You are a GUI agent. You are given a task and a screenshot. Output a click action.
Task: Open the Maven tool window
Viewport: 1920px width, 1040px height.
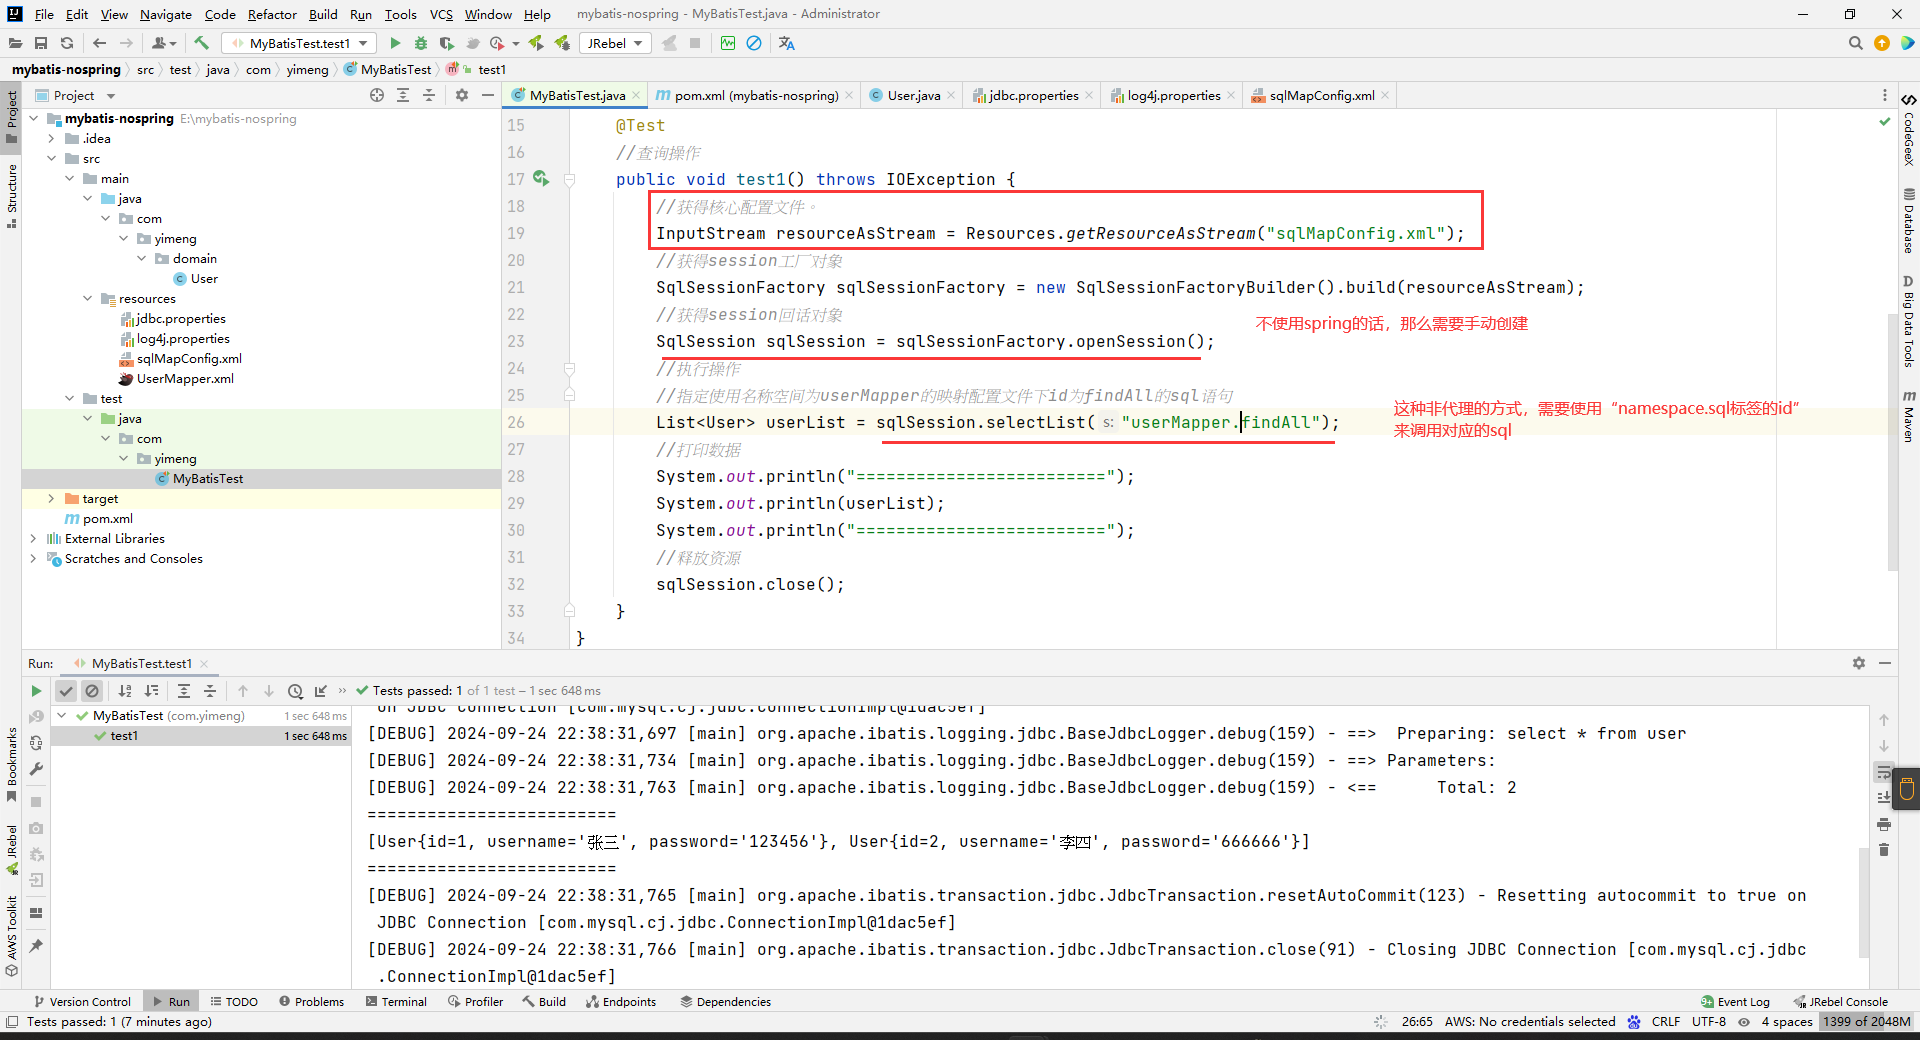click(1909, 416)
